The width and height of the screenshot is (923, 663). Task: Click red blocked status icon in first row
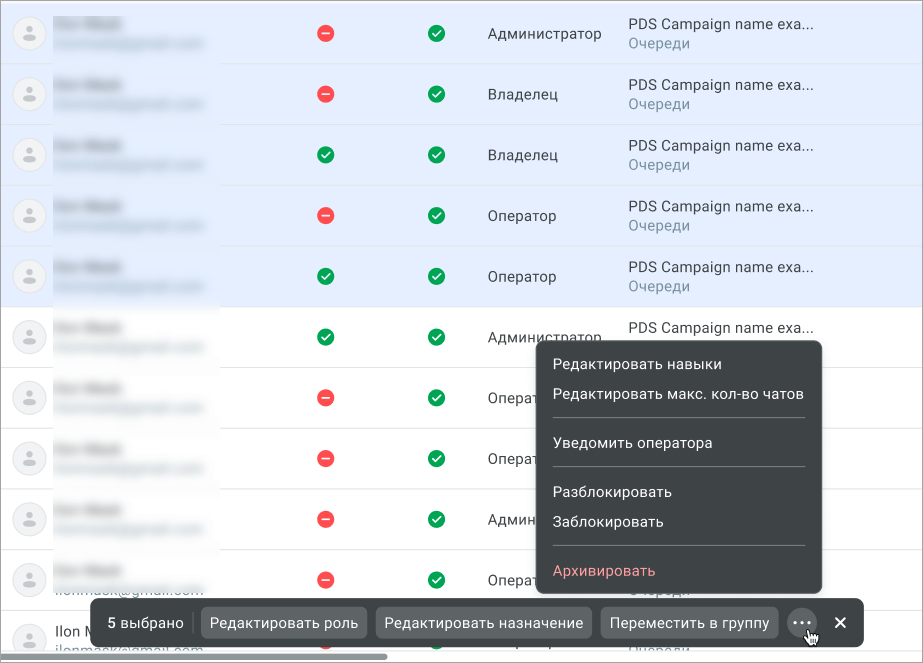(x=325, y=34)
